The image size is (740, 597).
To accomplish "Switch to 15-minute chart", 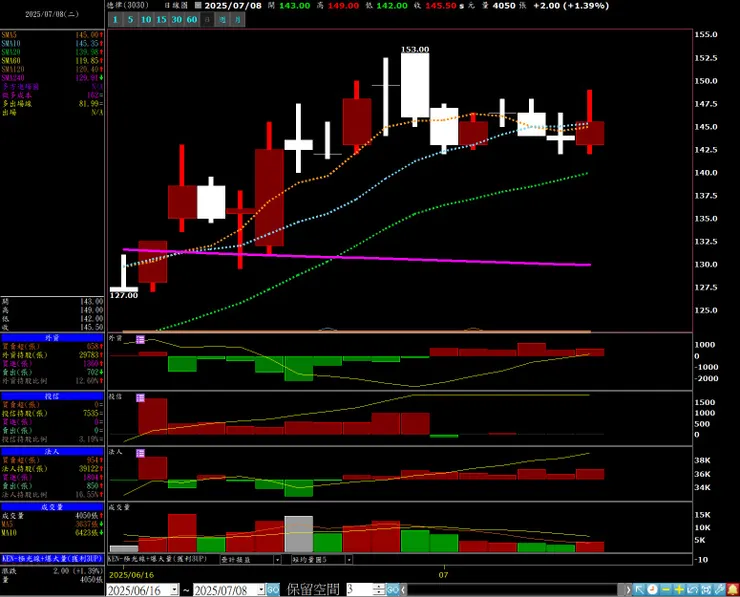I will click(x=161, y=20).
